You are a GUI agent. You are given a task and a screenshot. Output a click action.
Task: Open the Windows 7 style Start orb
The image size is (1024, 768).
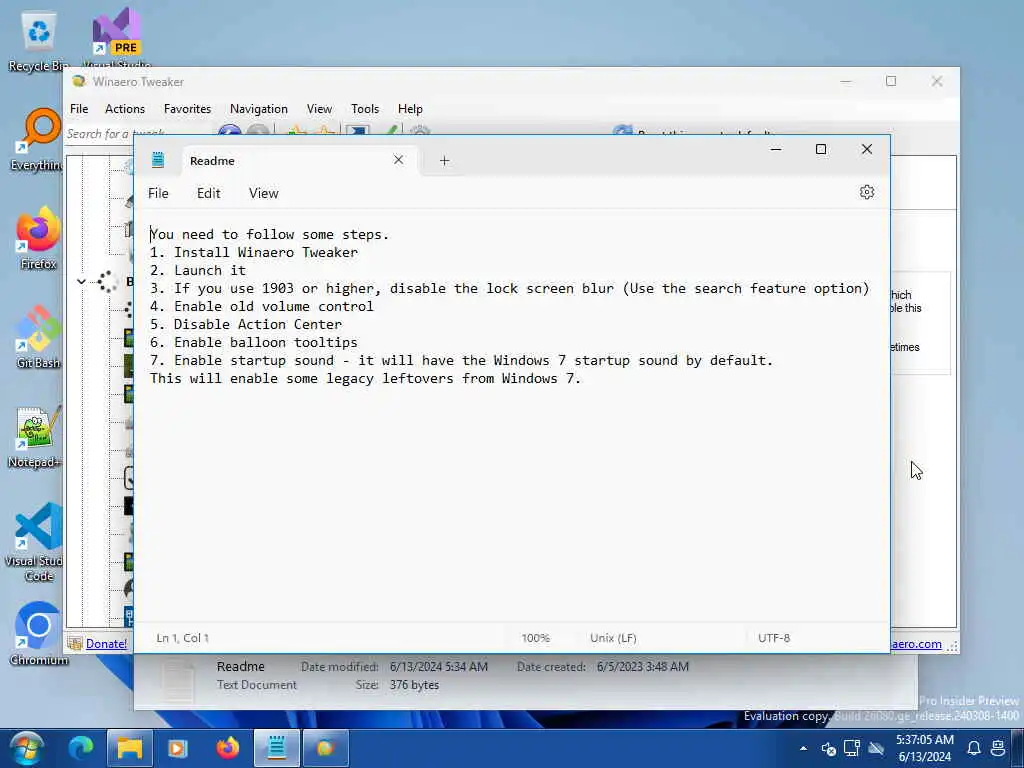[27, 748]
